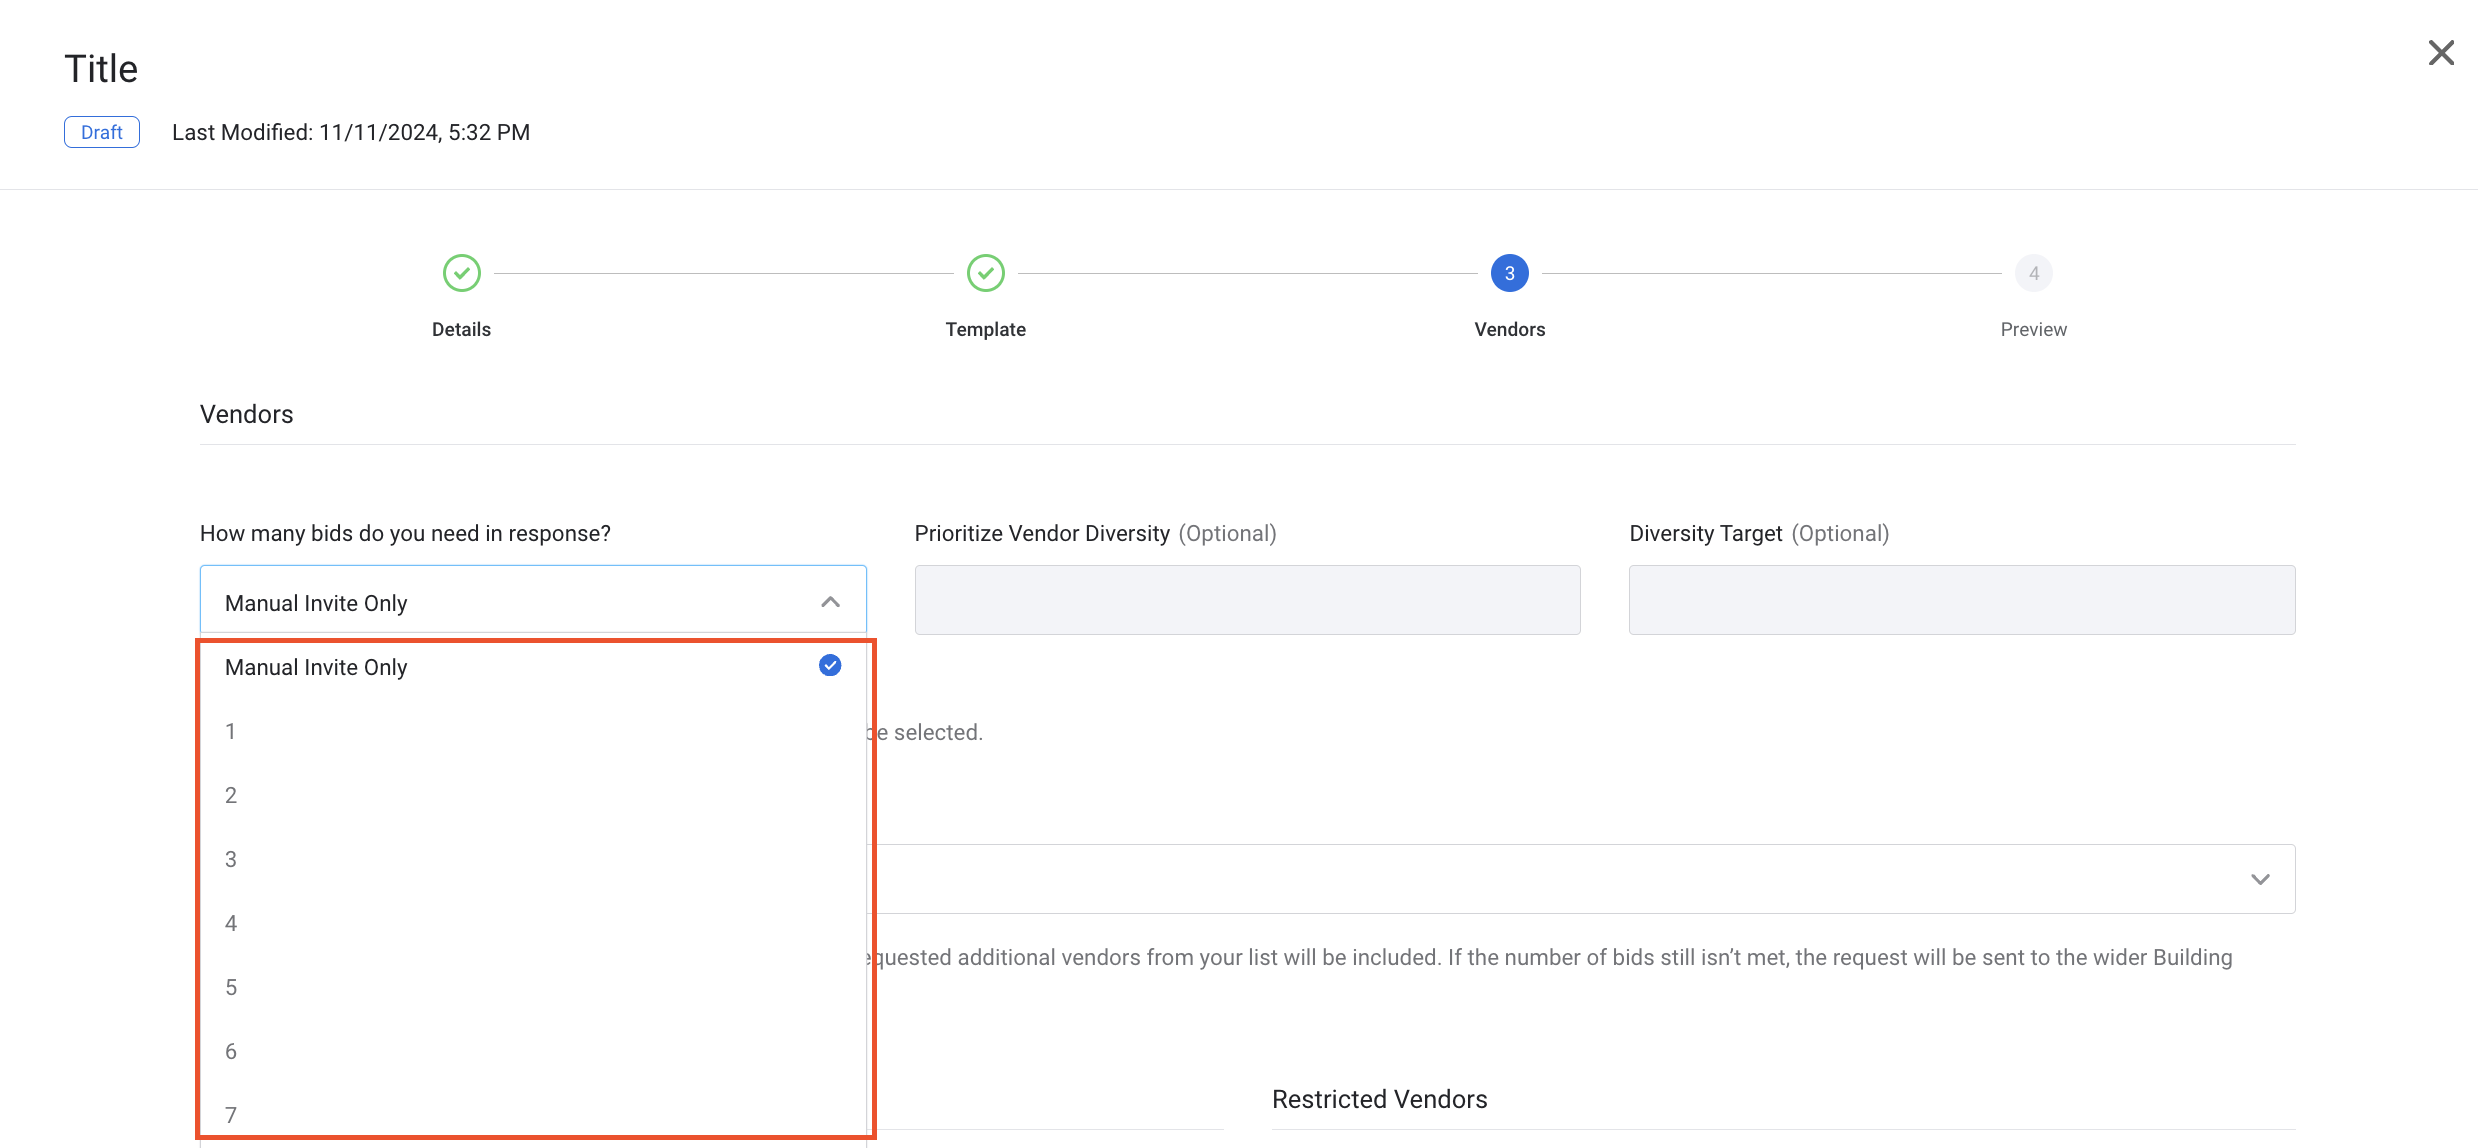Click the Details step checkmark icon
This screenshot has height=1148, width=2478.
[x=462, y=273]
